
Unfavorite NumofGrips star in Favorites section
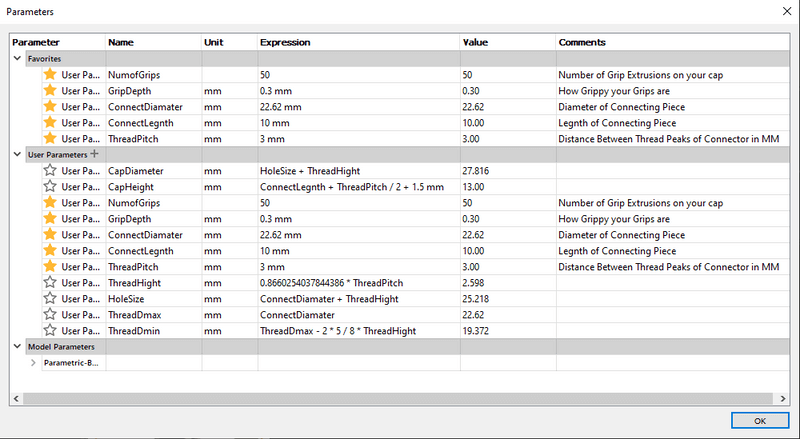click(49, 75)
